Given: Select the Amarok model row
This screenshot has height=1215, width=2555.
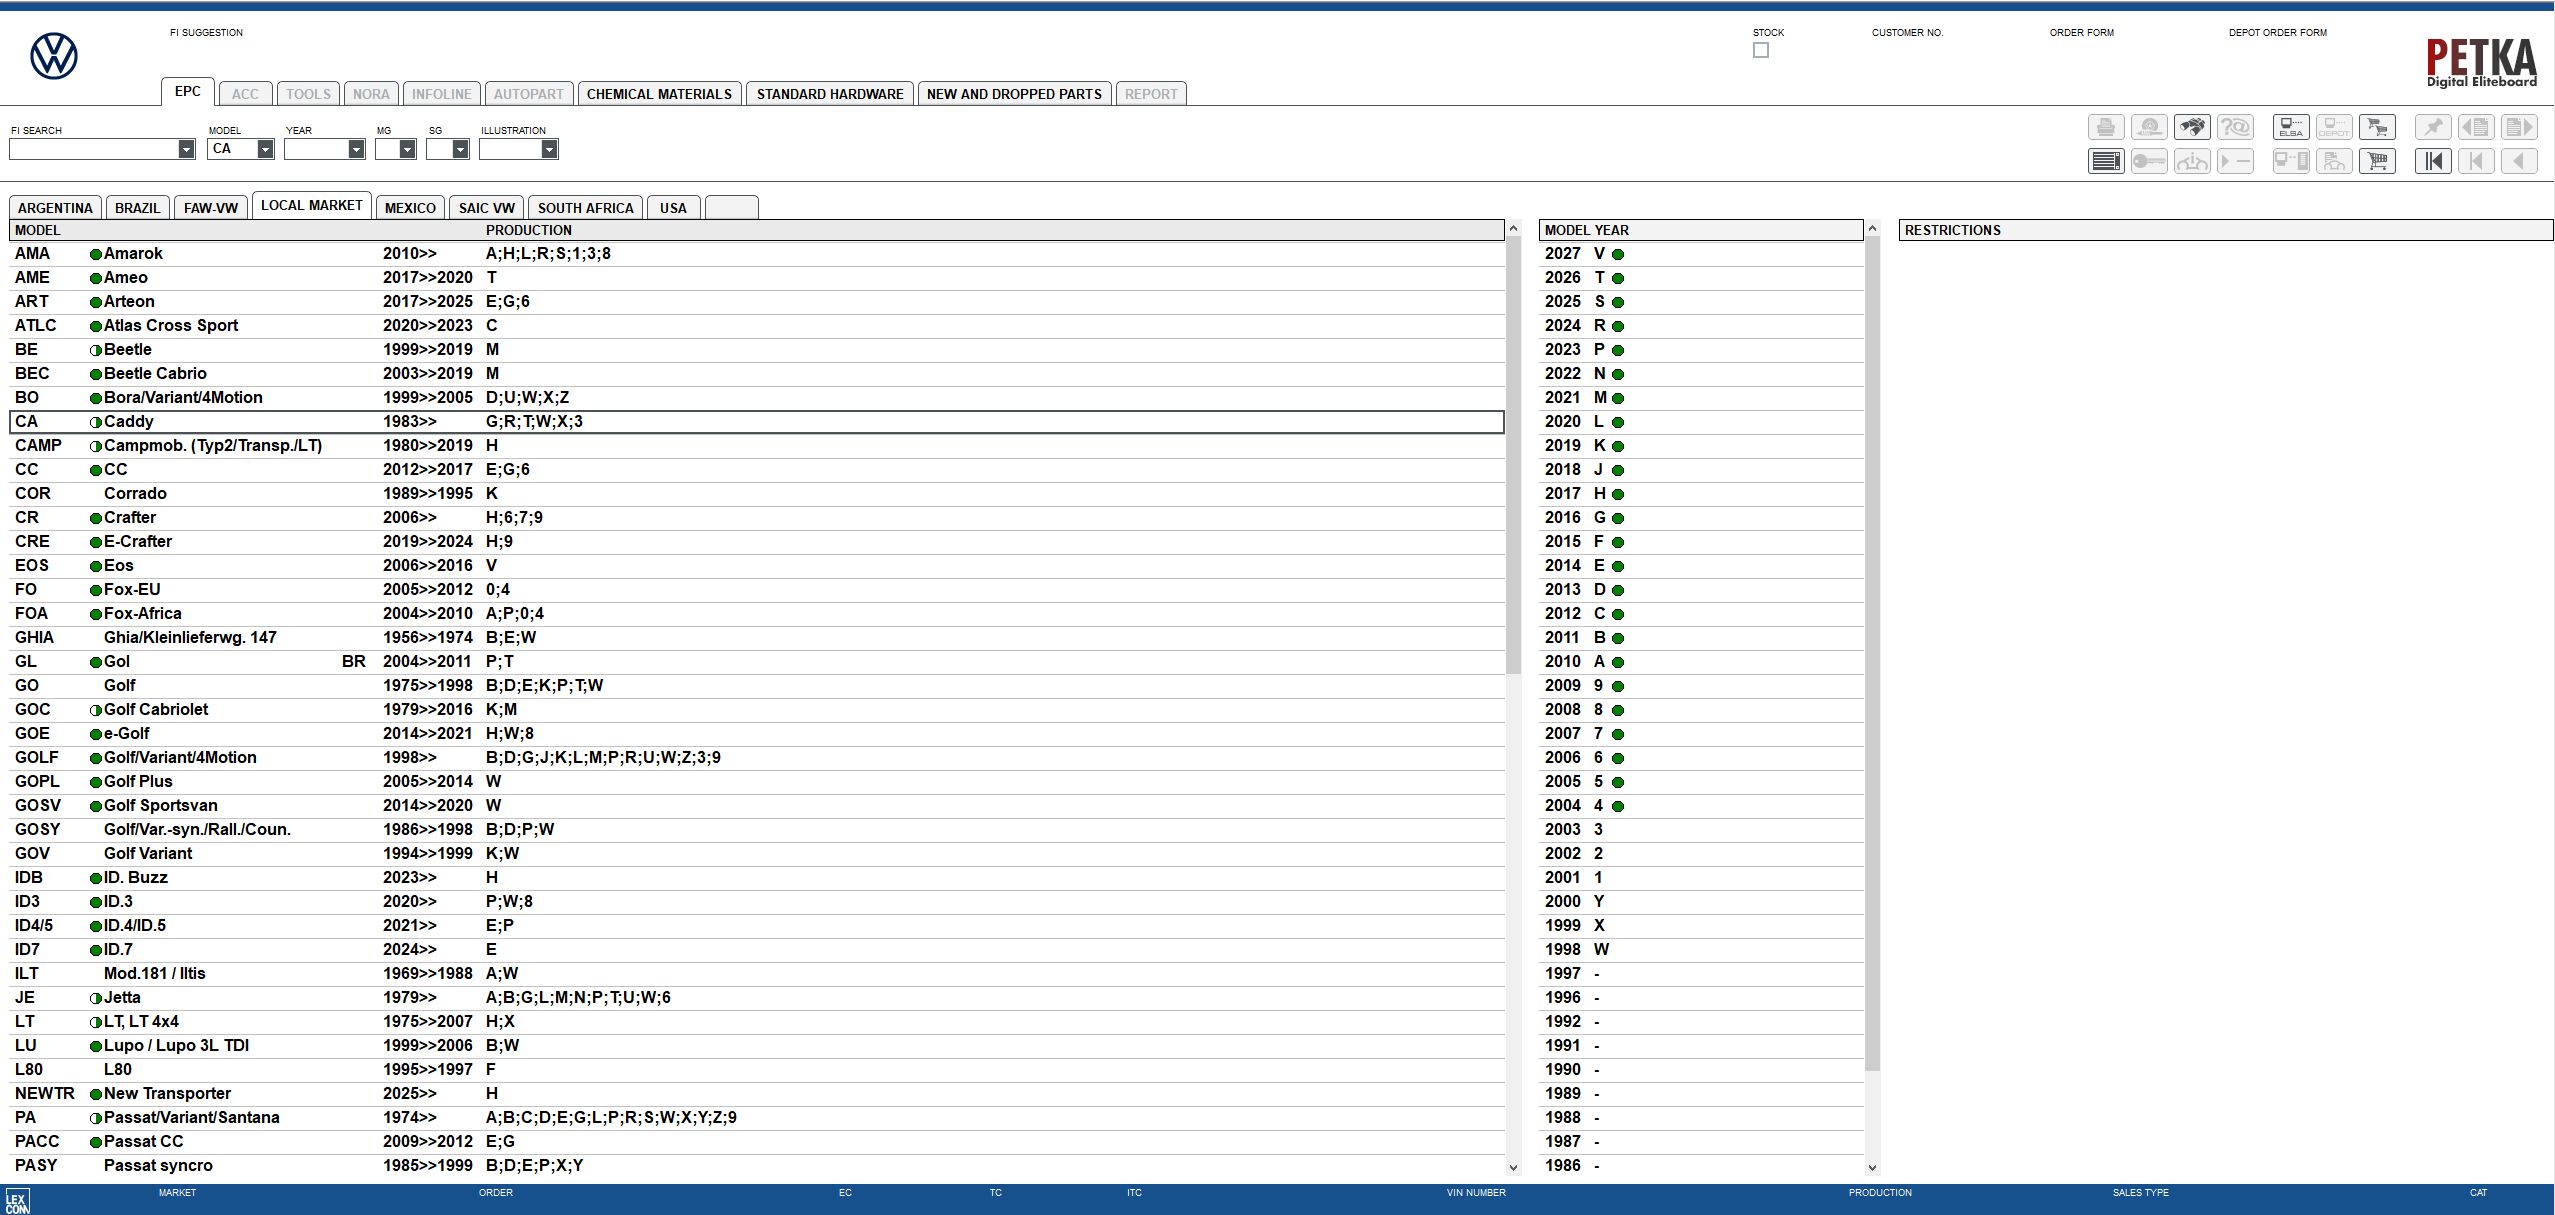Looking at the screenshot, I should [756, 254].
